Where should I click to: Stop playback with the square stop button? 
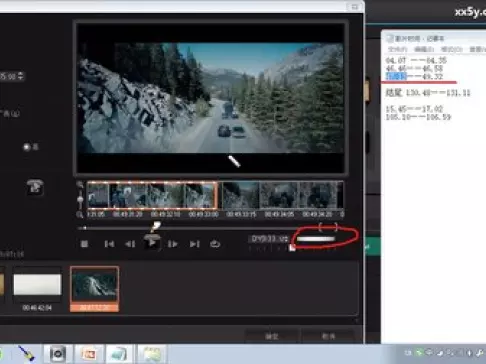(x=84, y=244)
